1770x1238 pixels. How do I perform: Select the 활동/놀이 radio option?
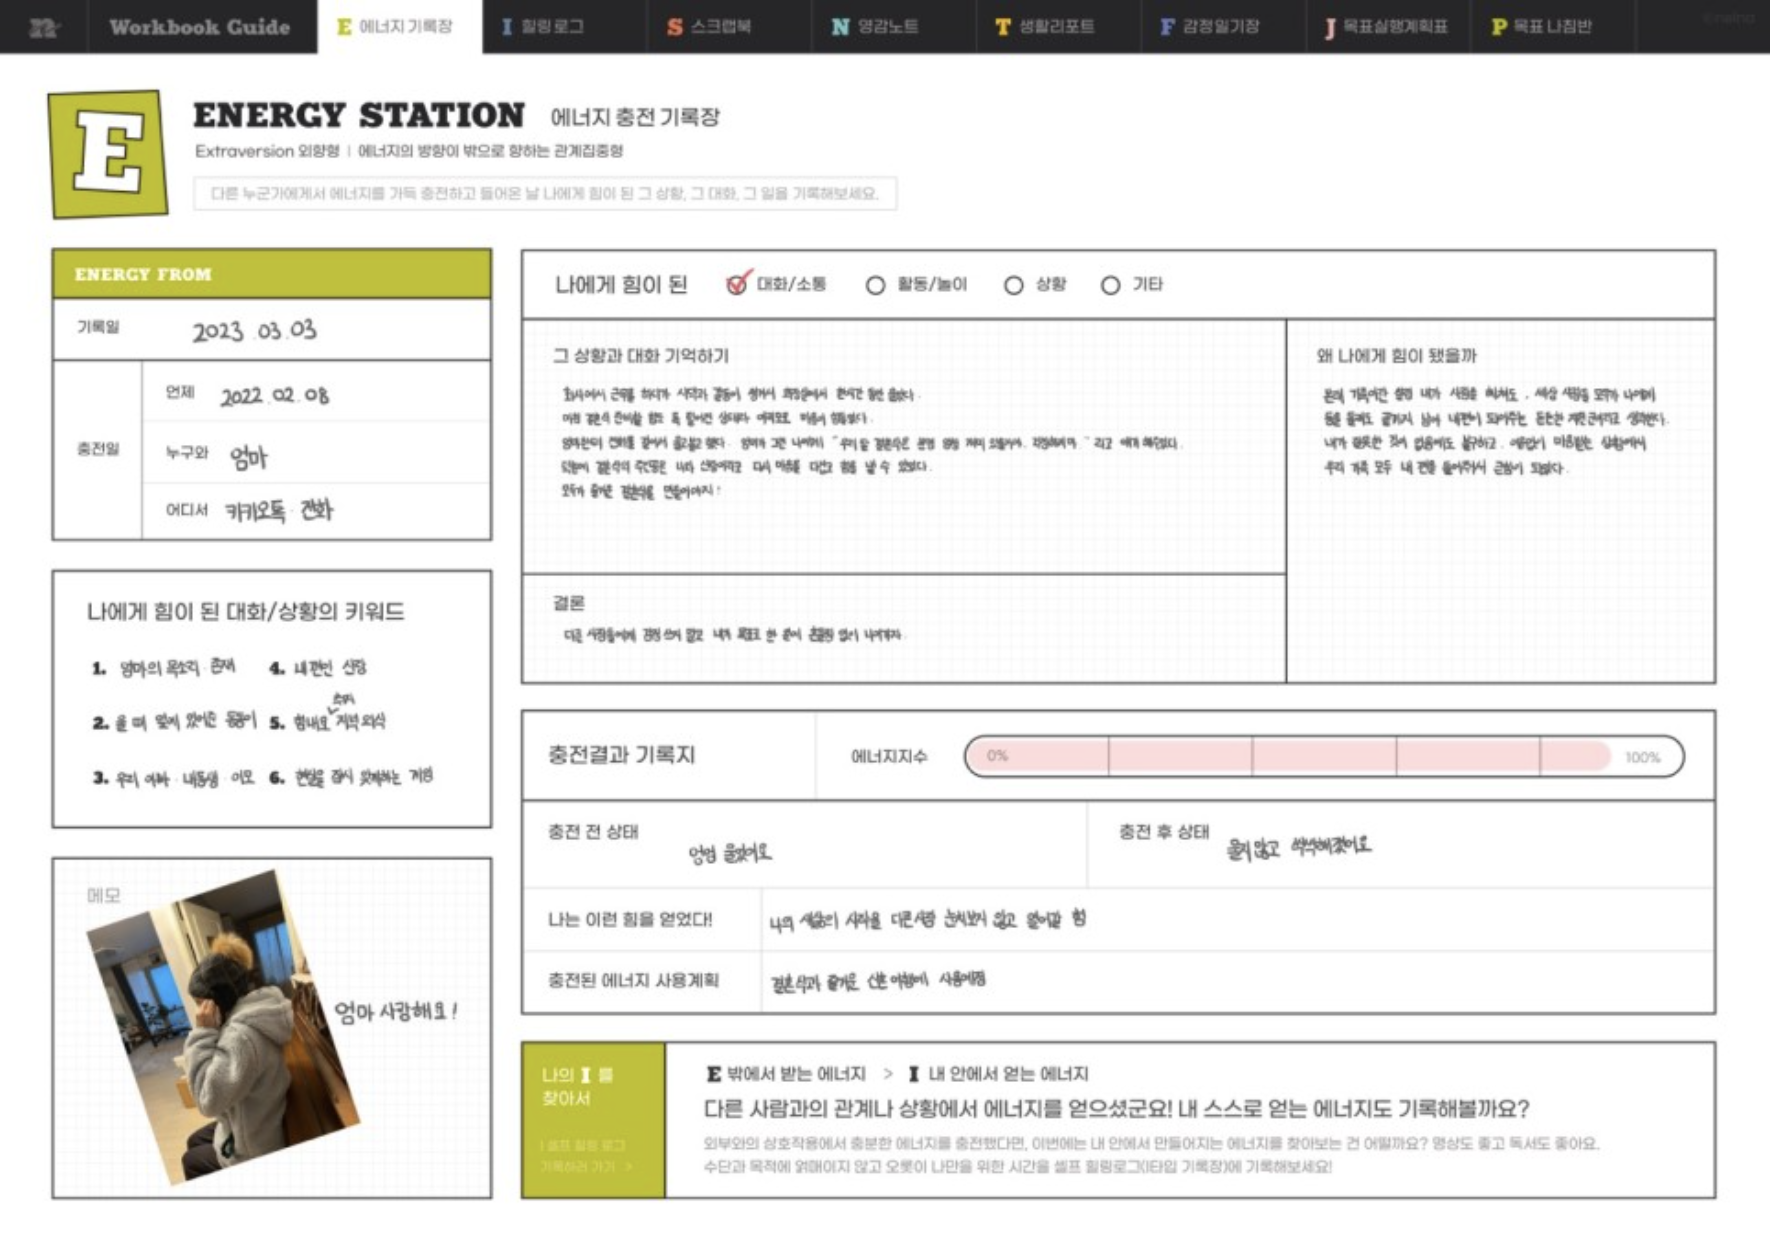[x=875, y=285]
